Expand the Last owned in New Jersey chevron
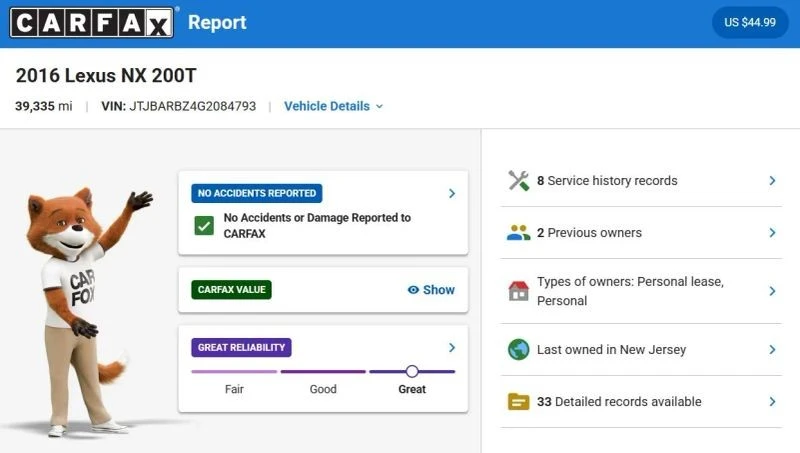Image resolution: width=800 pixels, height=453 pixels. click(772, 349)
